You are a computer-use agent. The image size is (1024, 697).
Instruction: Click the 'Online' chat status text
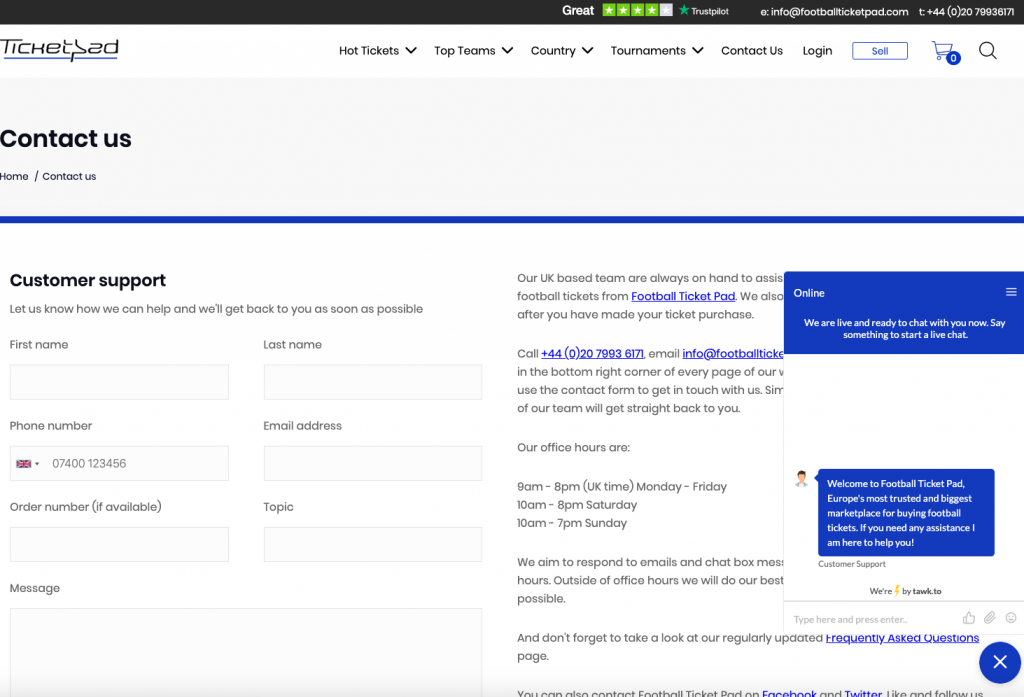tap(808, 293)
